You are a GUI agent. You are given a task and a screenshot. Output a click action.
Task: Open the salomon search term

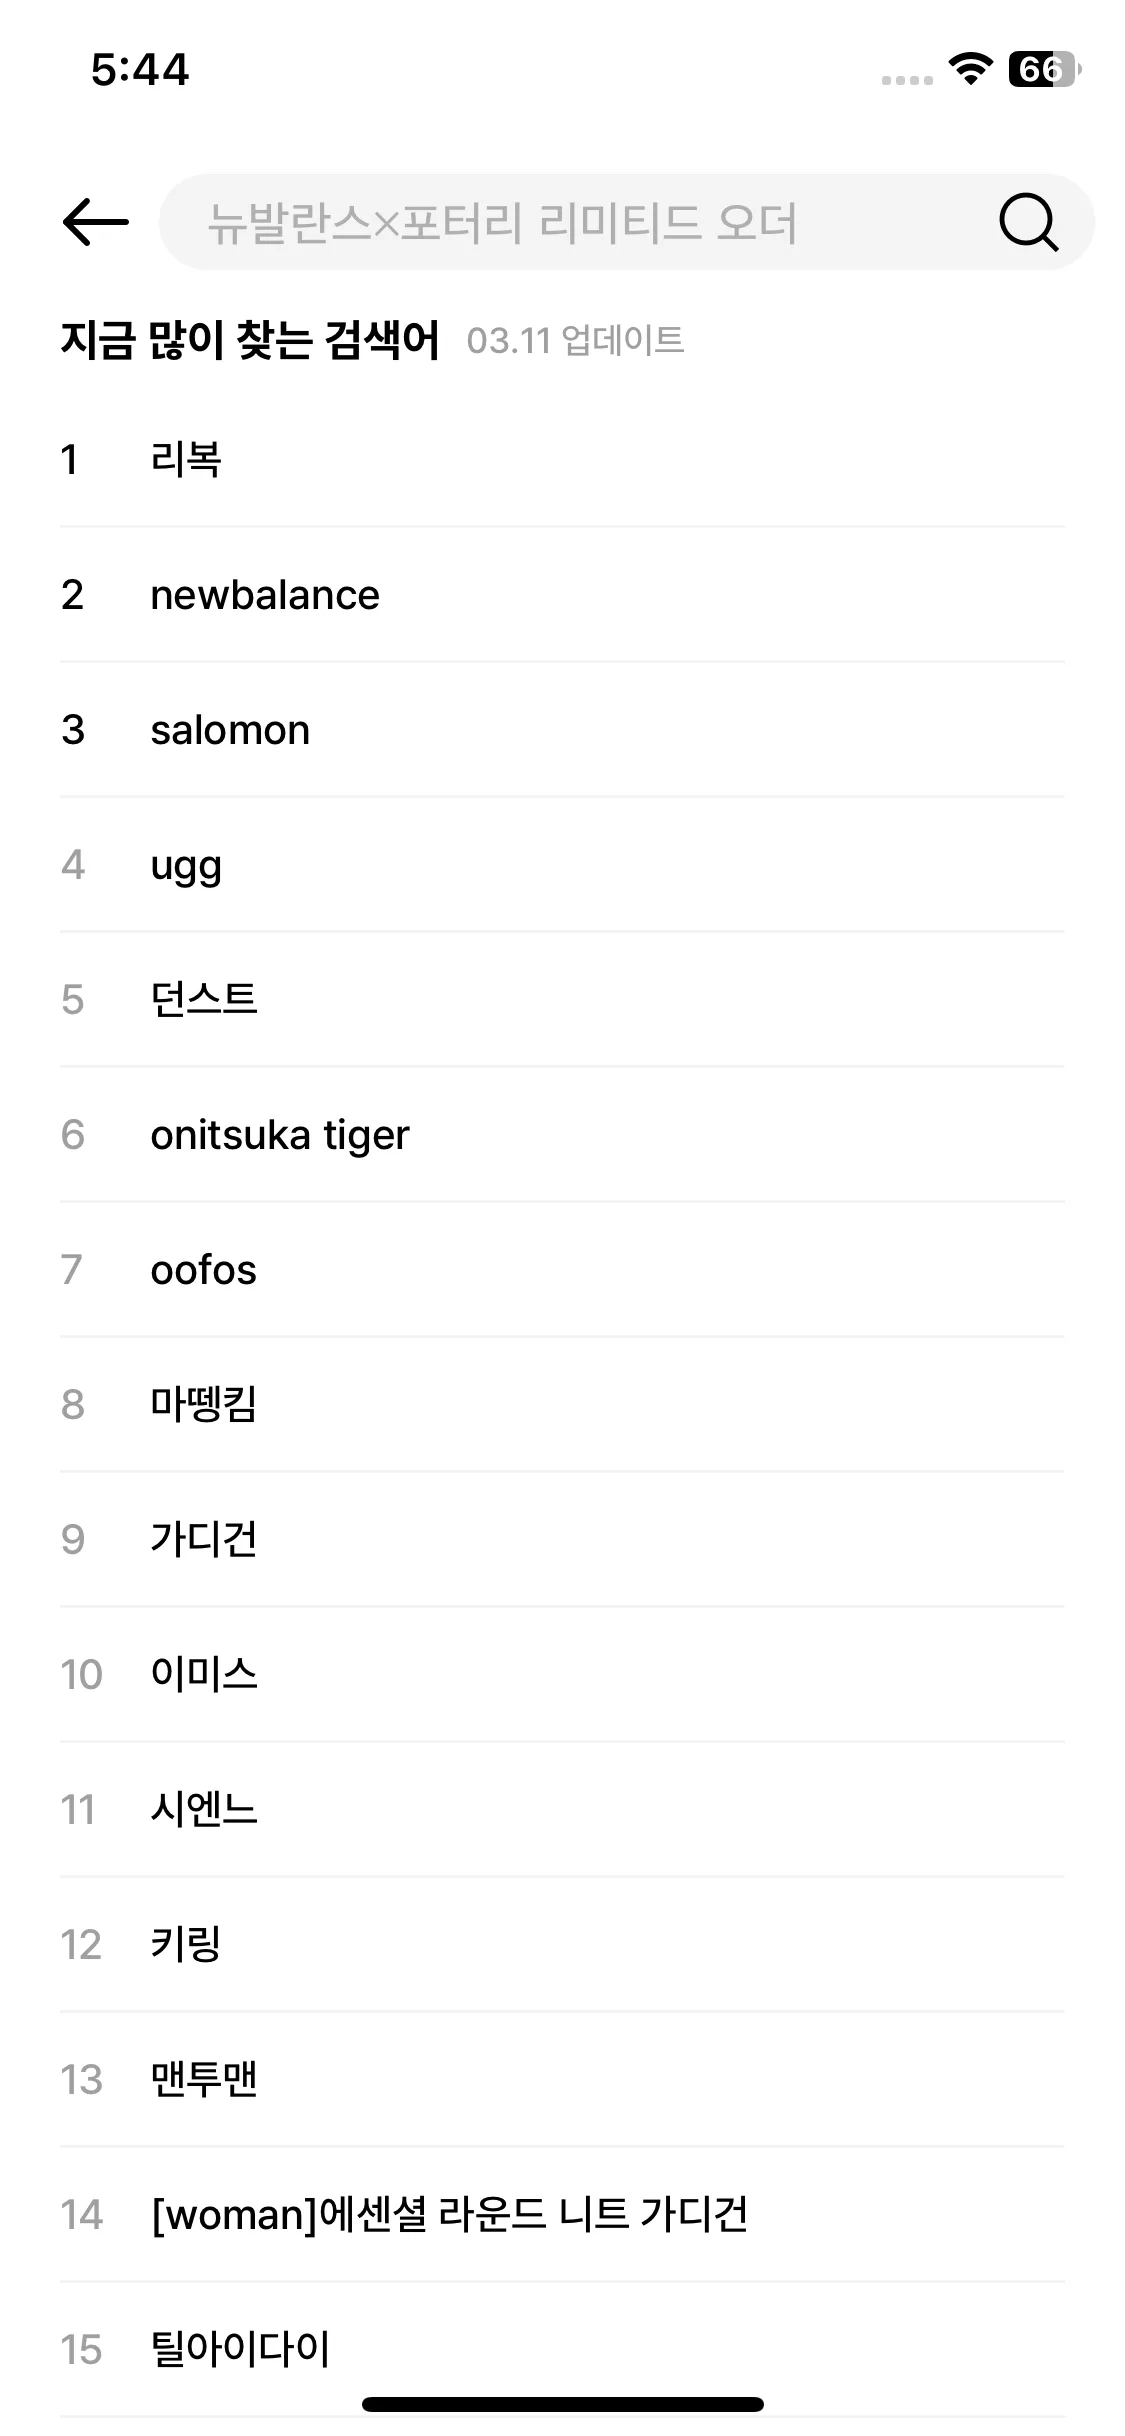(x=562, y=730)
